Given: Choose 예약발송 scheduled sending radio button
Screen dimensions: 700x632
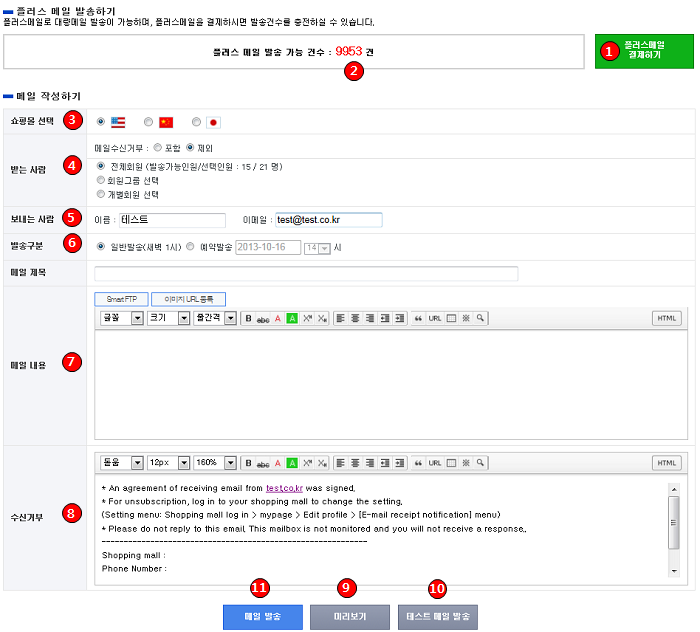Looking at the screenshot, I should click(191, 247).
